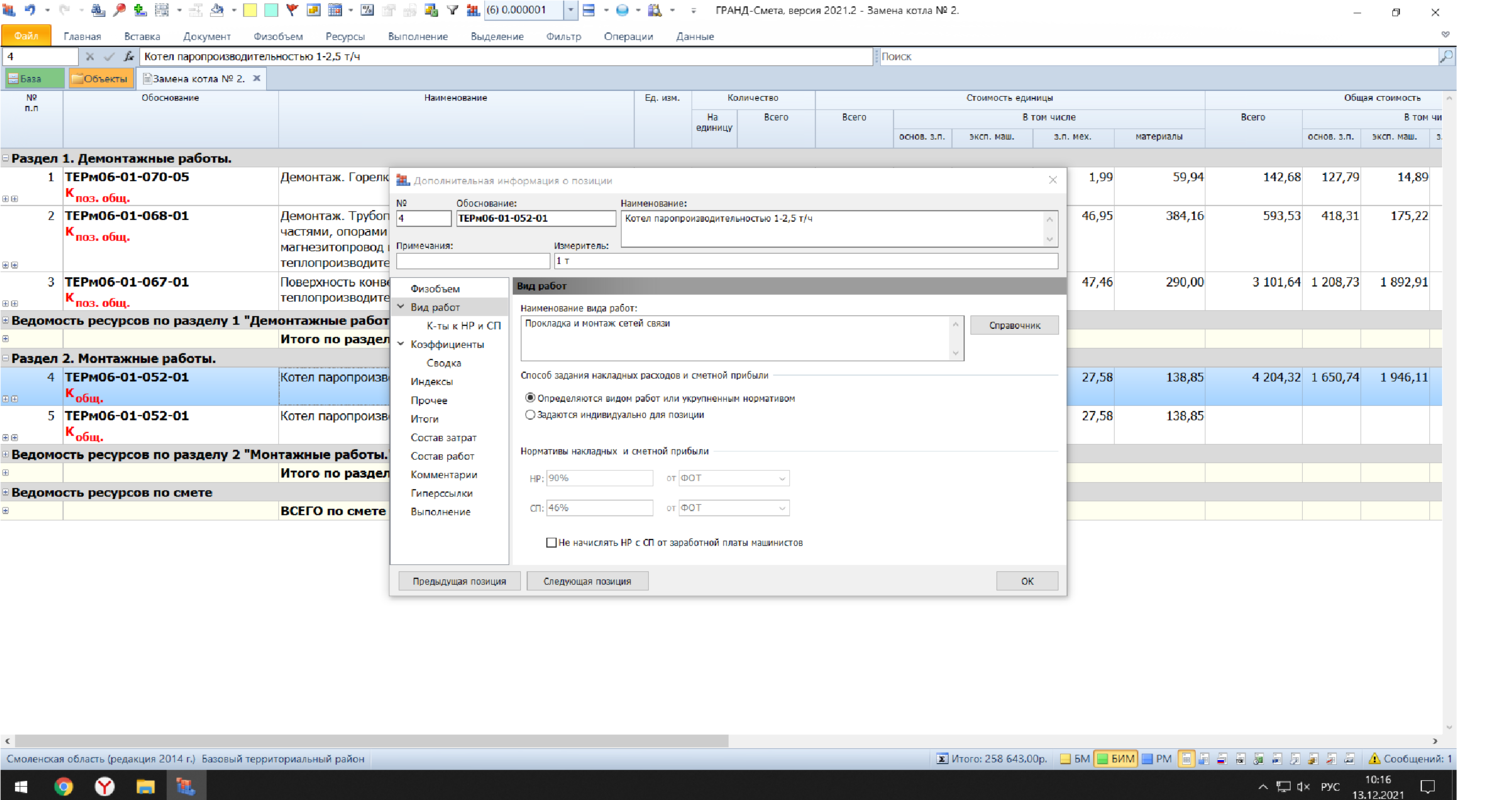1500x800 pixels.
Task: Select Комментарии in dialog sidebar
Action: coord(444,475)
